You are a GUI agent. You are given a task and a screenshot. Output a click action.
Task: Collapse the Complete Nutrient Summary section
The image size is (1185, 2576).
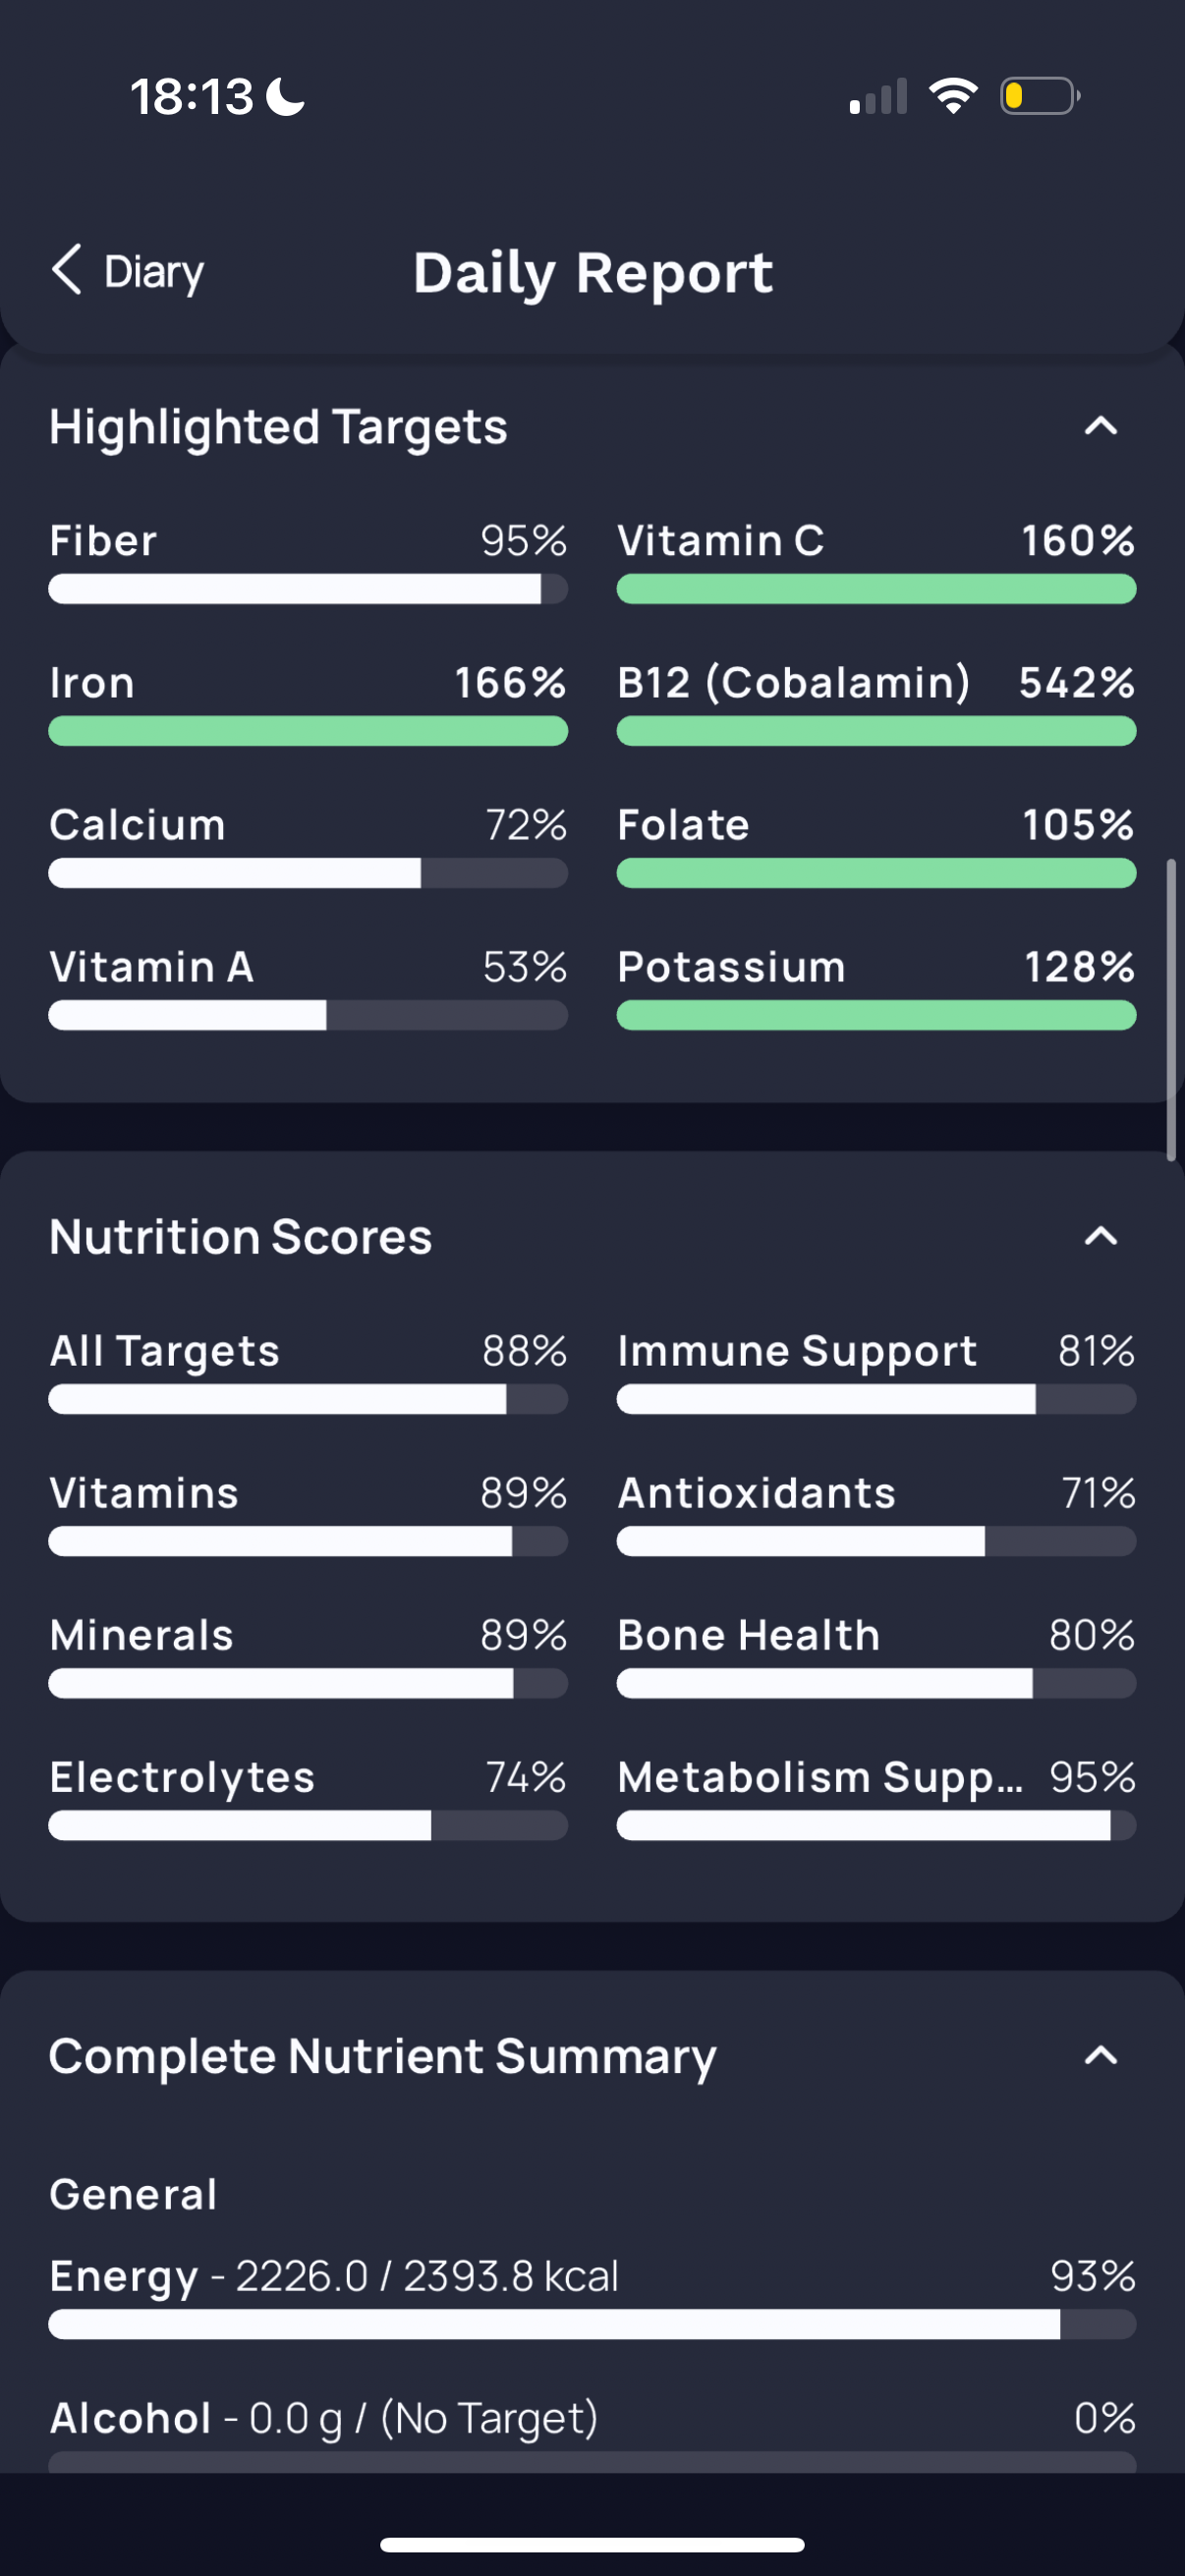[x=1100, y=2056]
